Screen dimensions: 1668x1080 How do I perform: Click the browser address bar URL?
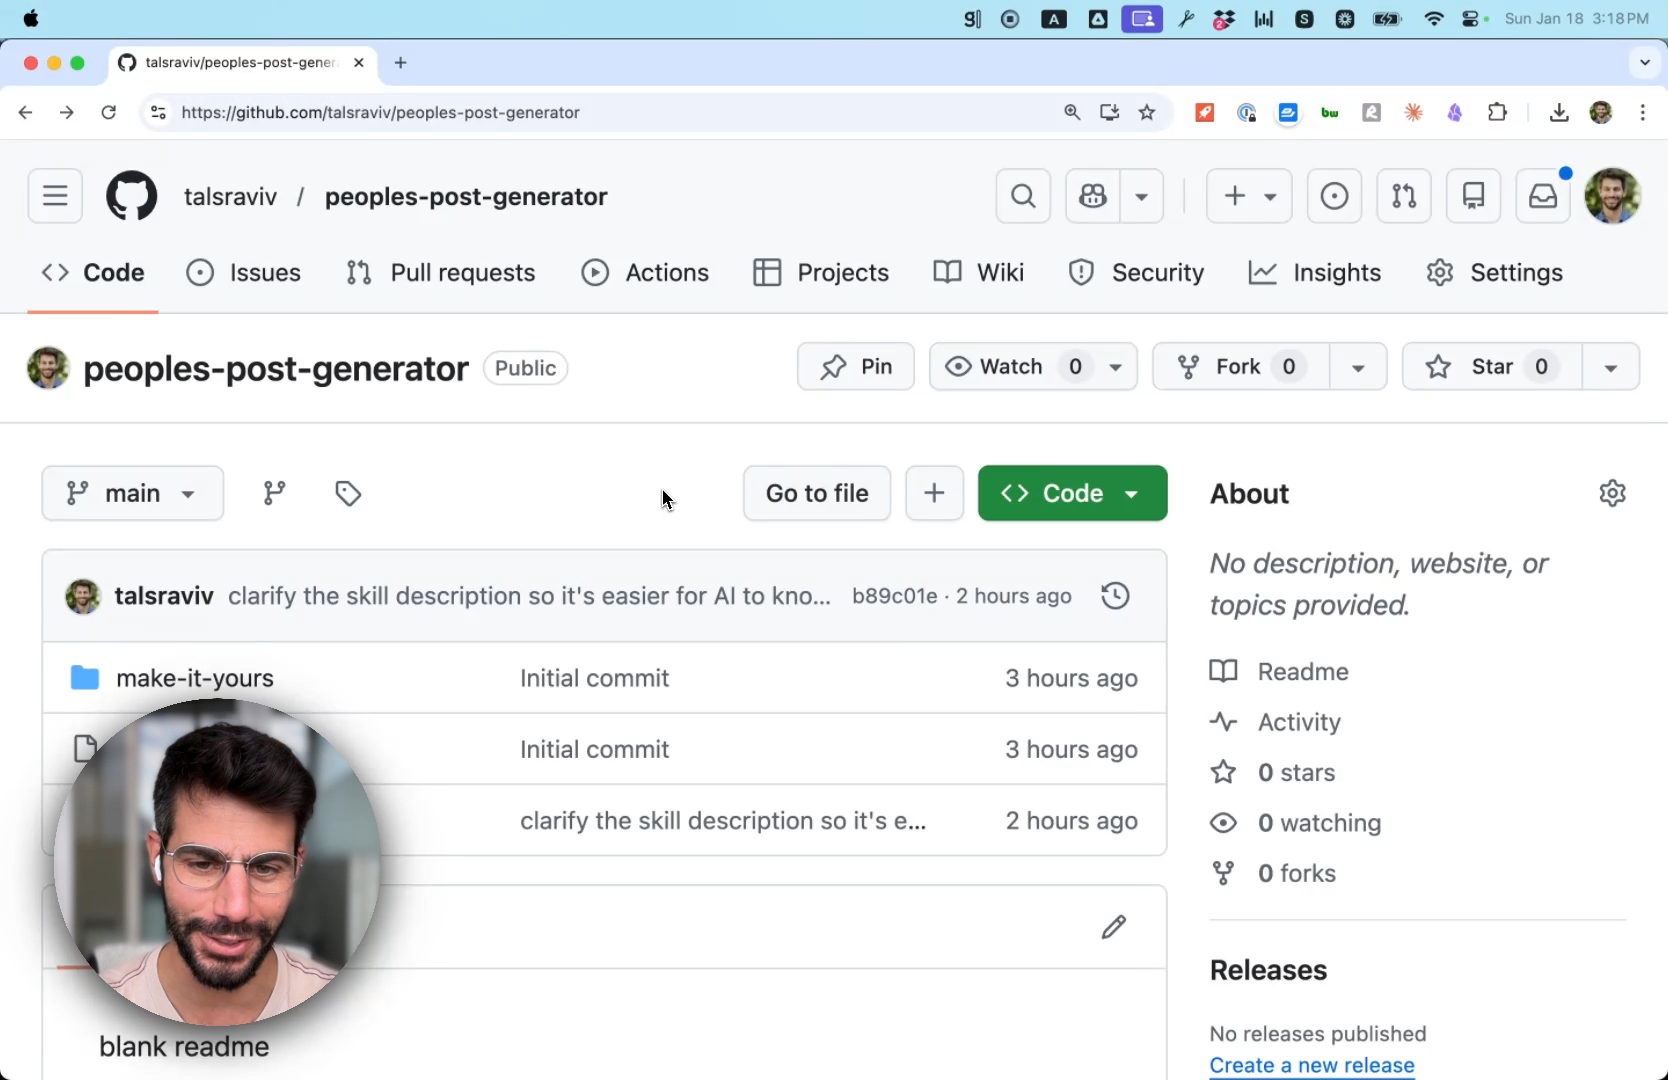[380, 113]
